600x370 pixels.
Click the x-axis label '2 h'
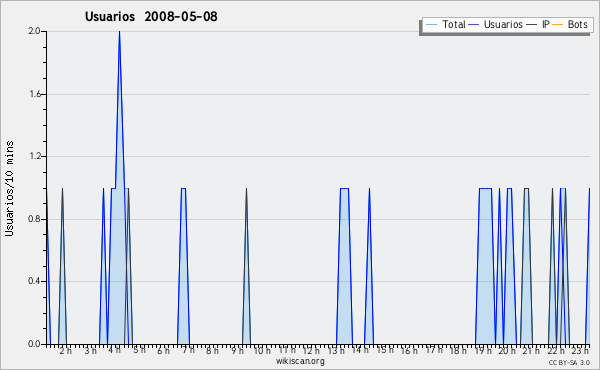[65, 350]
